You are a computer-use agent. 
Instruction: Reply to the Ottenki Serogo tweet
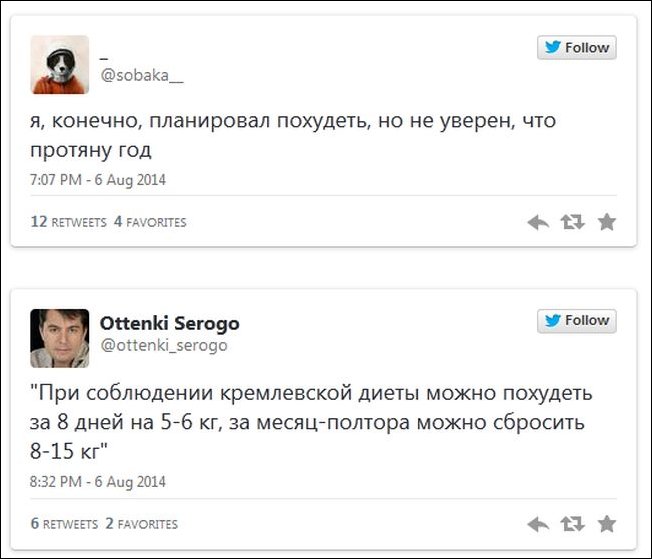pyautogui.click(x=538, y=524)
